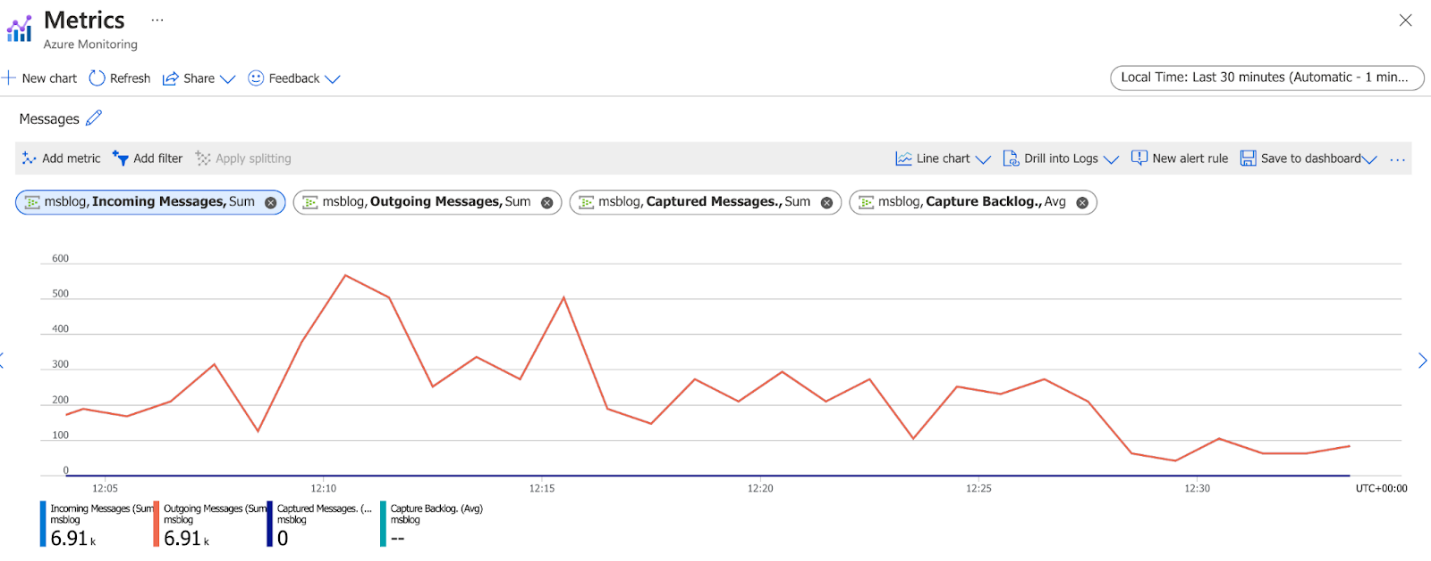The image size is (1431, 561).
Task: Toggle Capture Backlog (Avg) legend entry
Action: tap(432, 524)
